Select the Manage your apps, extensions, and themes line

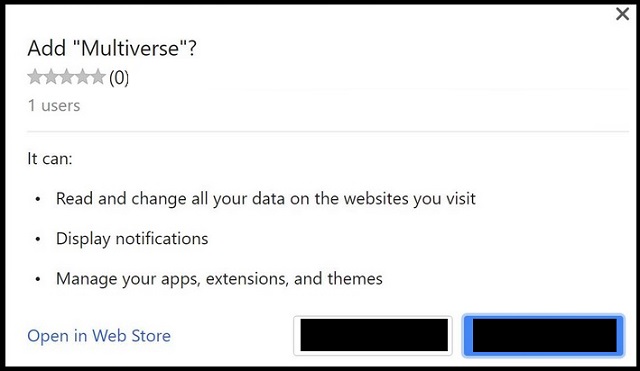click(219, 279)
